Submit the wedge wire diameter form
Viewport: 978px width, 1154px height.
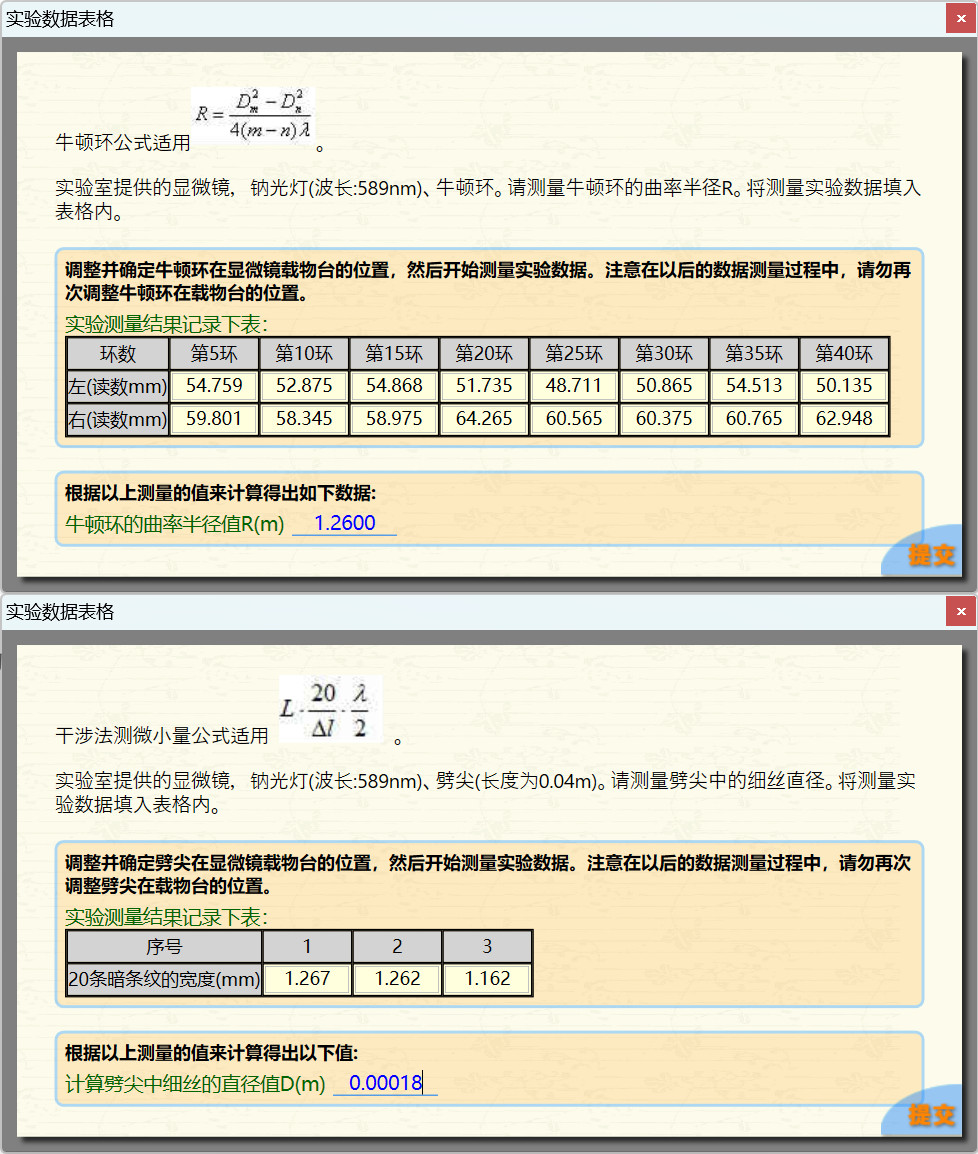coord(931,1114)
